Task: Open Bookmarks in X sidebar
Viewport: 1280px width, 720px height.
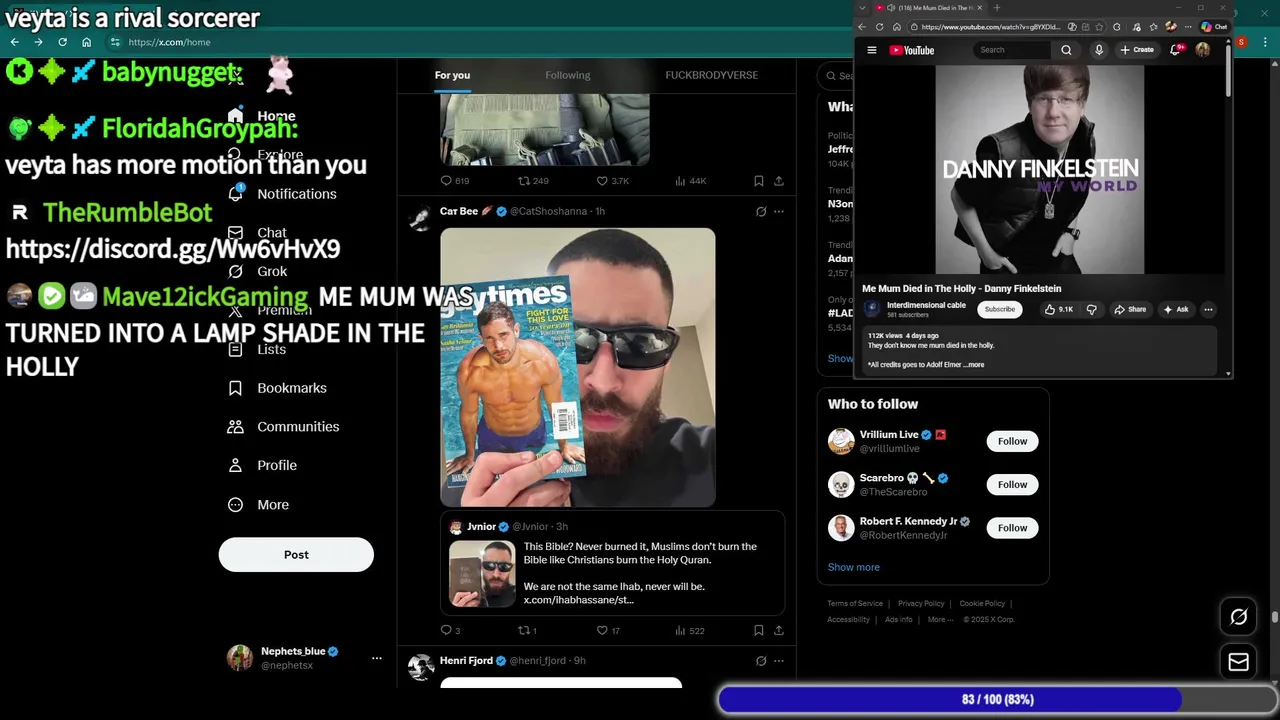Action: click(x=278, y=388)
